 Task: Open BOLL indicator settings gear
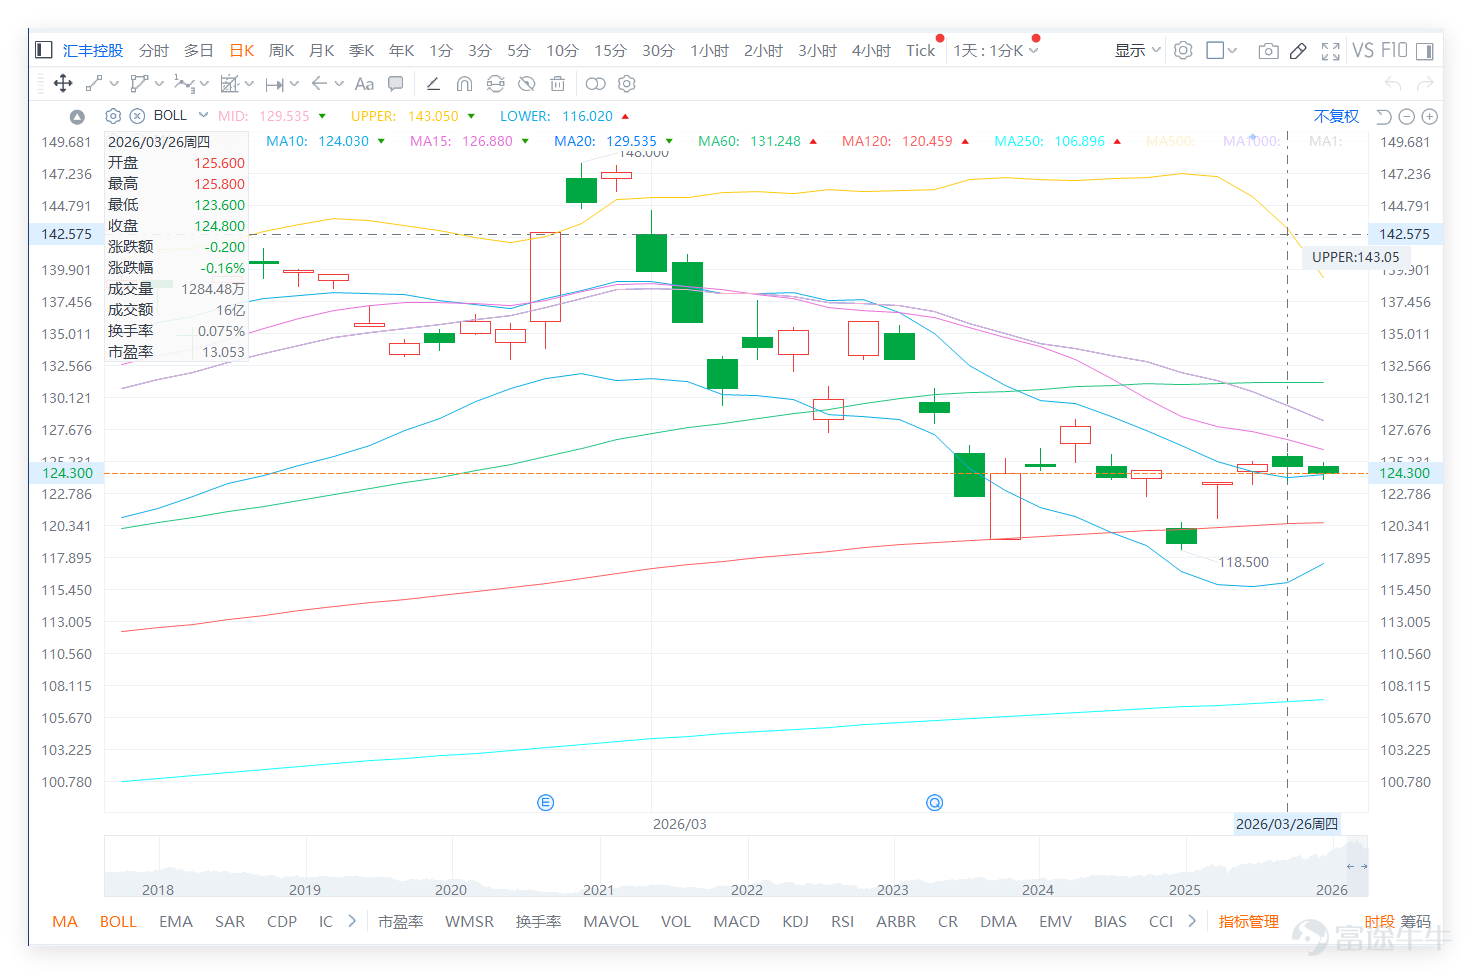click(113, 116)
